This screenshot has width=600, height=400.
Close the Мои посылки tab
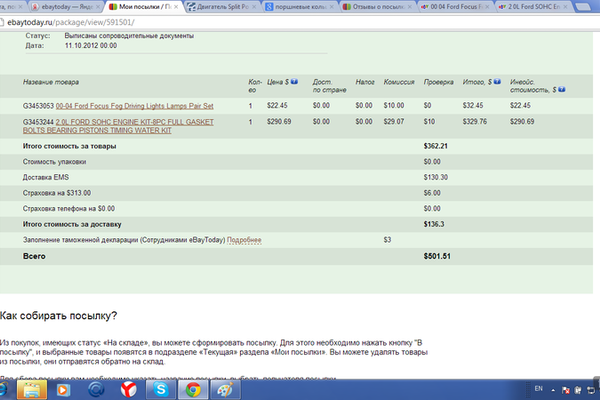click(176, 7)
